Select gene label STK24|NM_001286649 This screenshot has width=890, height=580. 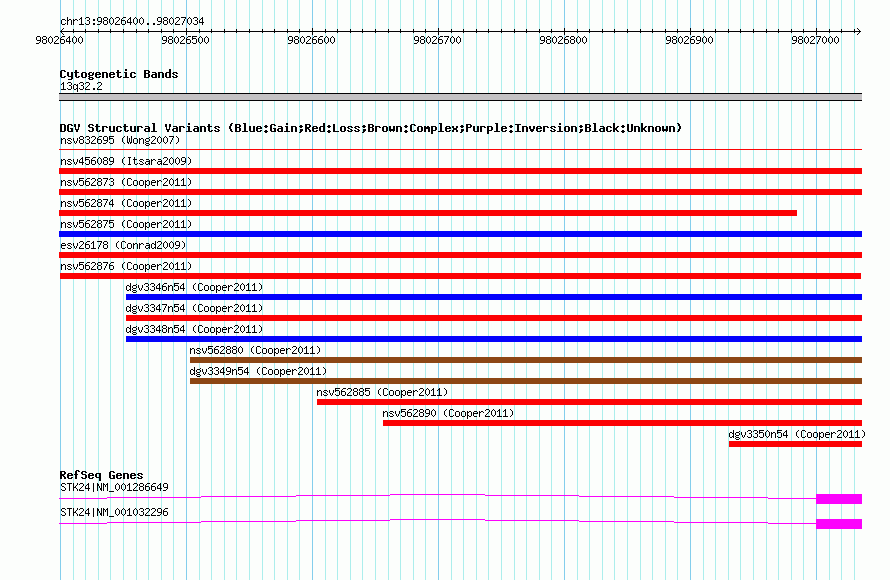pyautogui.click(x=114, y=487)
